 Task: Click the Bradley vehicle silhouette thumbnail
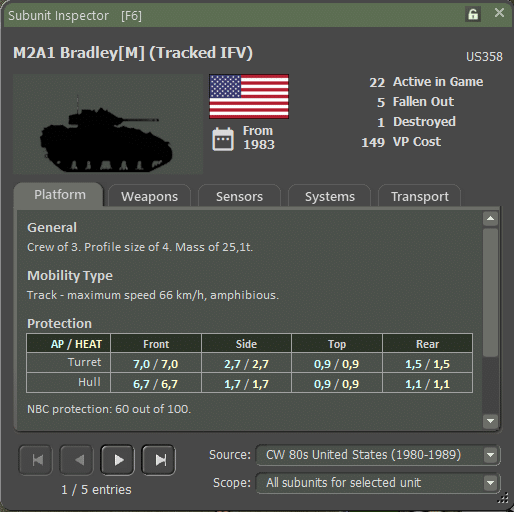(x=108, y=124)
